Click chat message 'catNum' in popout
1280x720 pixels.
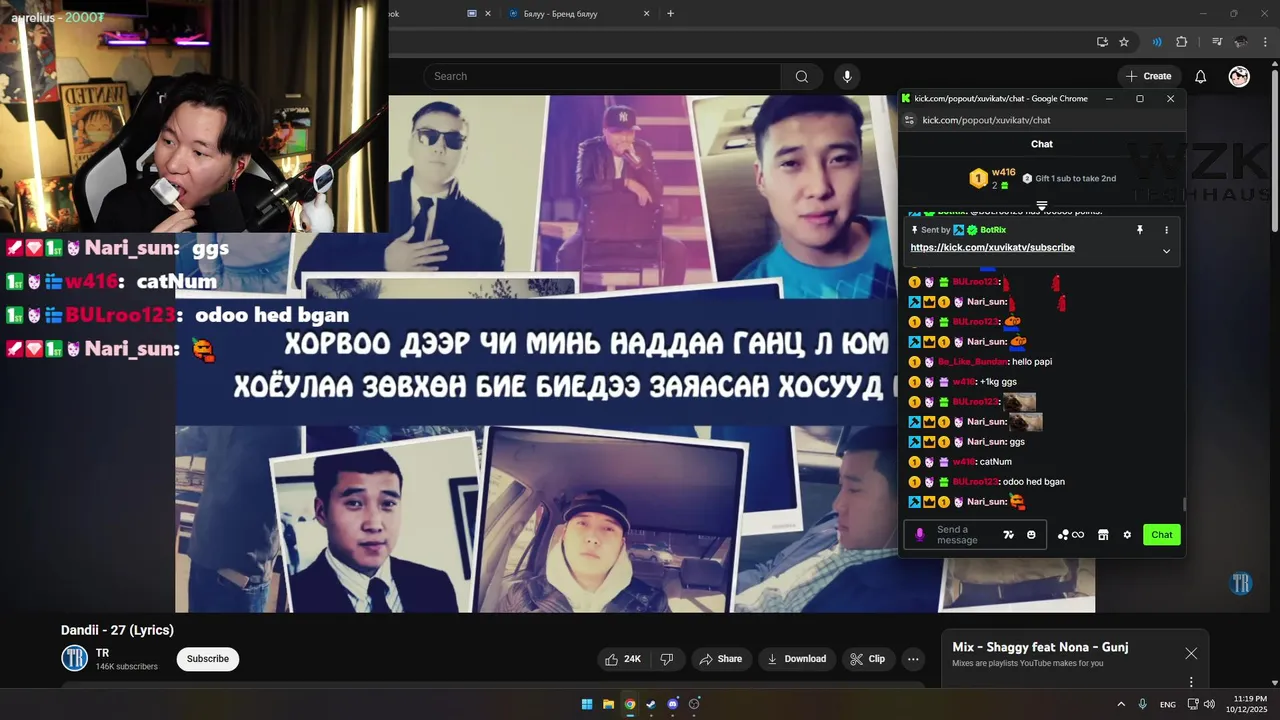click(x=996, y=462)
